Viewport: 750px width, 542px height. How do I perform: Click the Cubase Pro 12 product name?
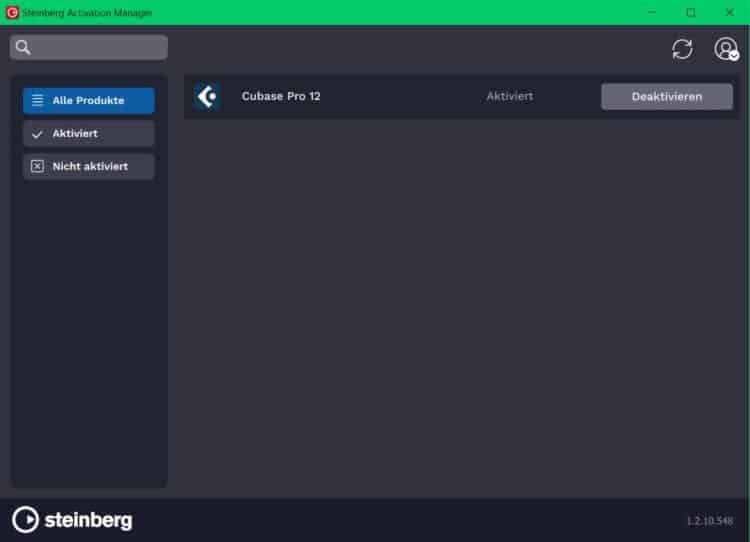[x=281, y=96]
